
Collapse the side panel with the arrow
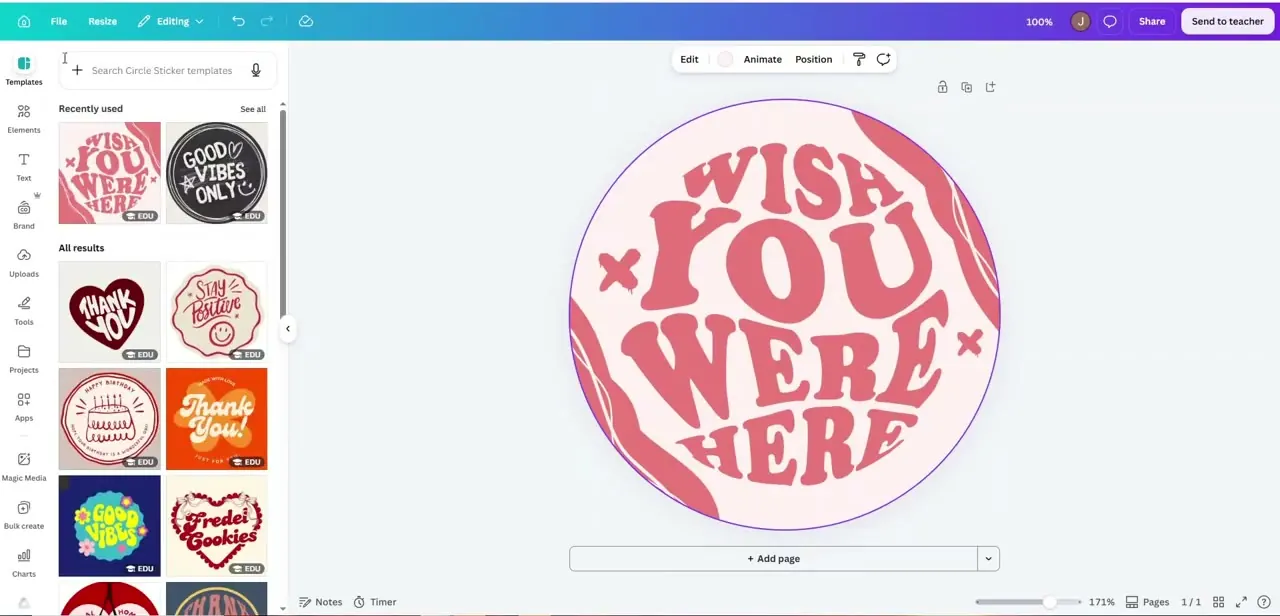[288, 328]
